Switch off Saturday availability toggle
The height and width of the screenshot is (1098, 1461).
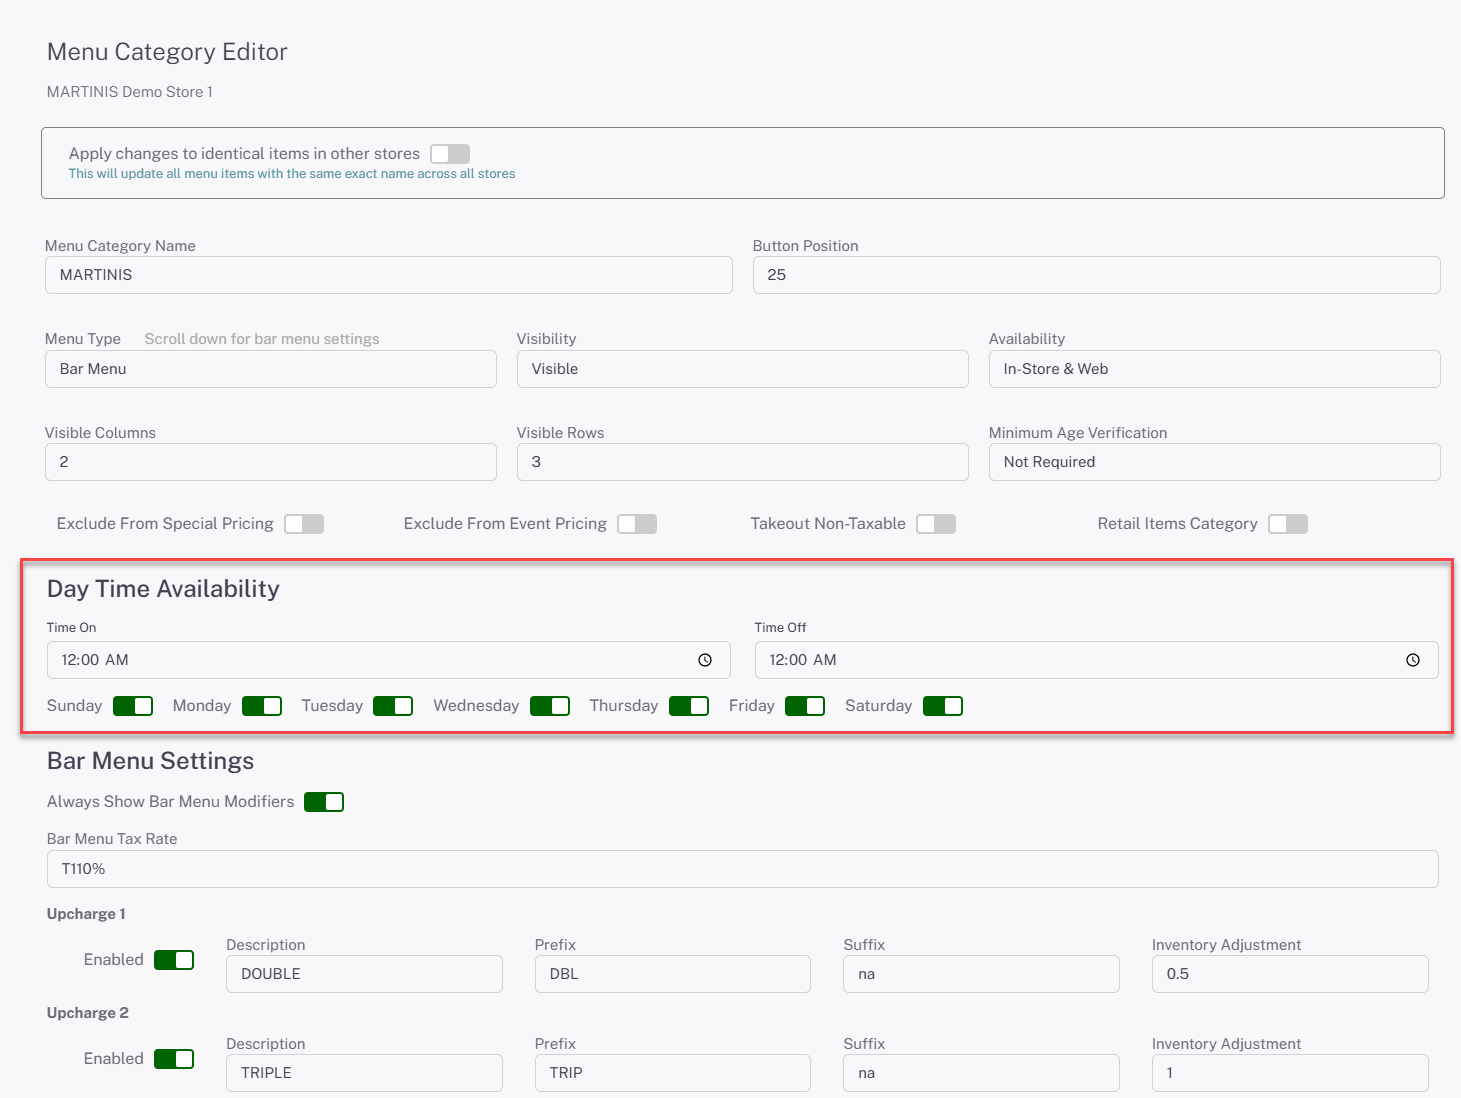point(943,706)
